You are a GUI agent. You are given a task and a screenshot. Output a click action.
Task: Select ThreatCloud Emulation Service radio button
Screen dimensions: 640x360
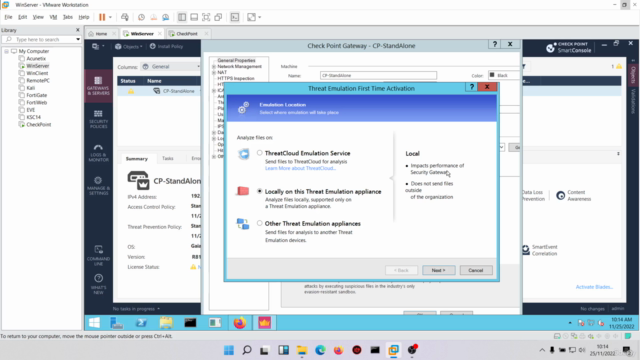point(260,153)
